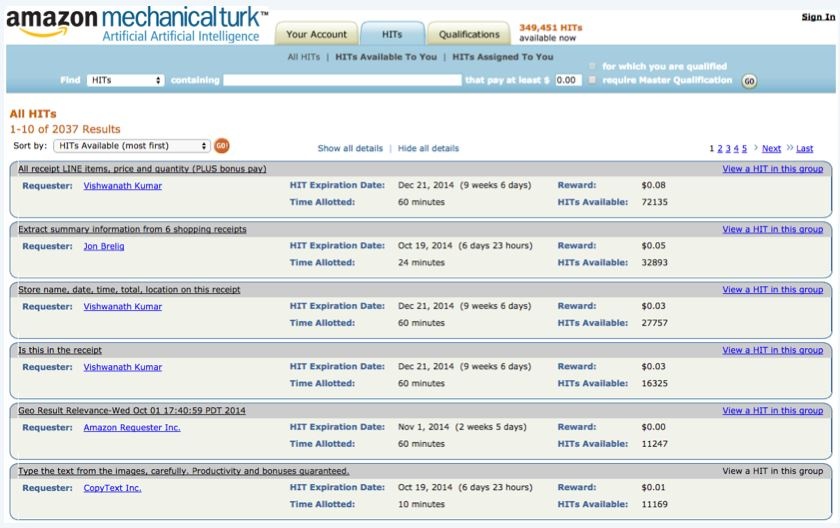Open requester Jon Brelig
Screen dimensions: 840x528
[x=104, y=246]
